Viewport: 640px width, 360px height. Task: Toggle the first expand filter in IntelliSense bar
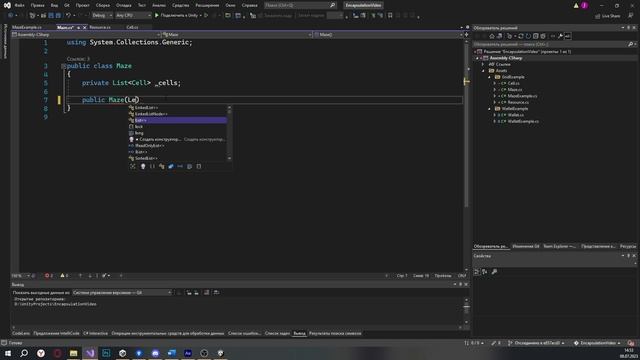(133, 167)
